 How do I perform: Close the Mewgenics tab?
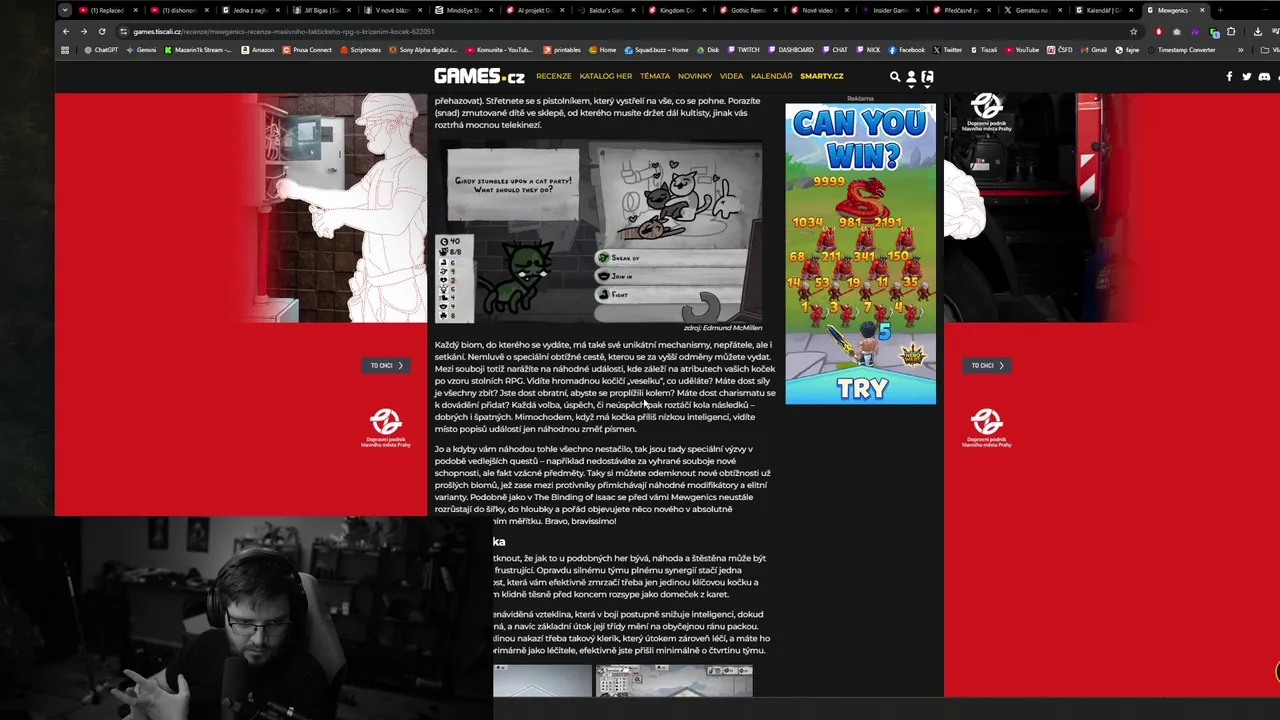(1203, 10)
